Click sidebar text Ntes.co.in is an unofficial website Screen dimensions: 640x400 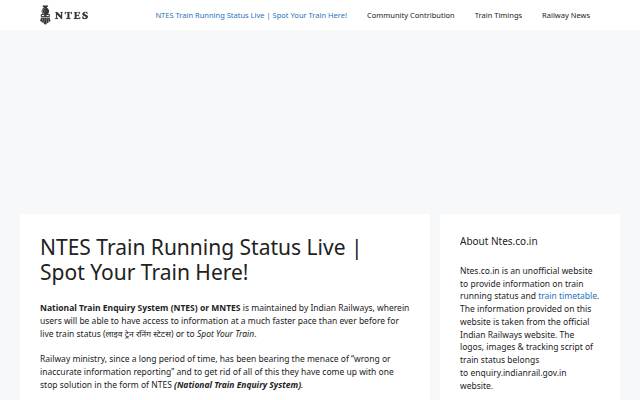pos(526,271)
